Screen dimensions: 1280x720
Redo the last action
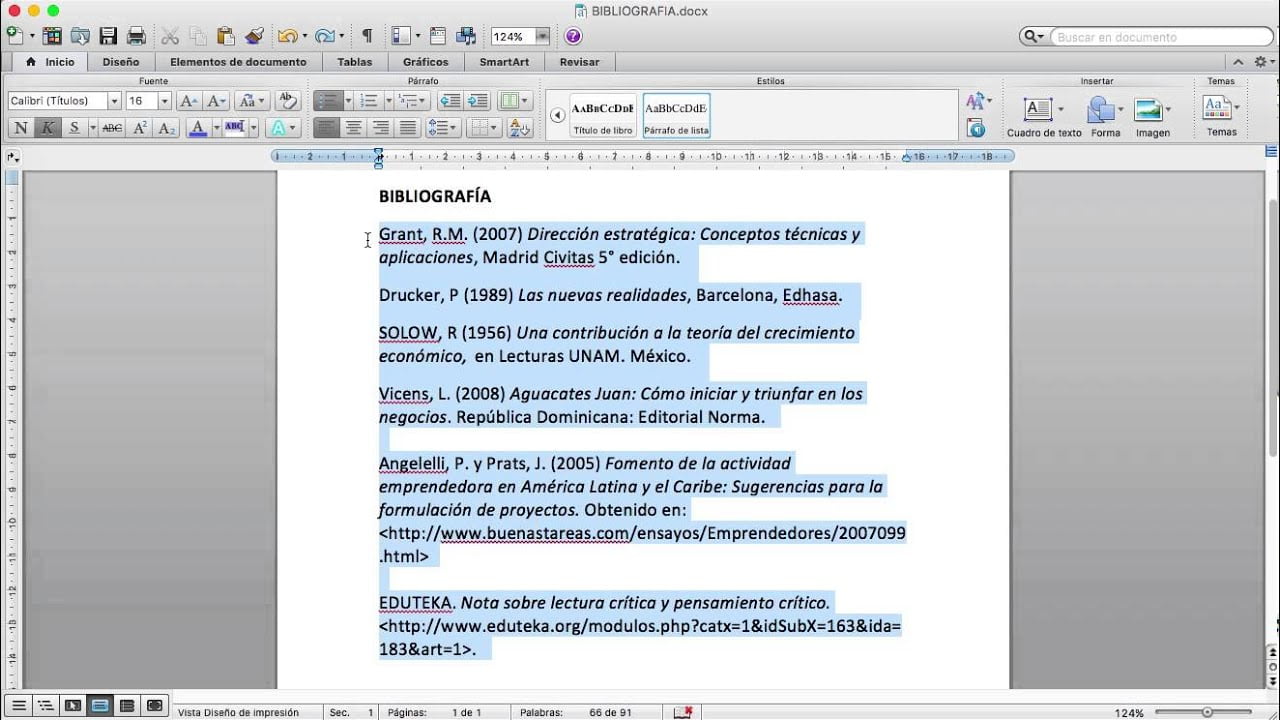pyautogui.click(x=324, y=36)
